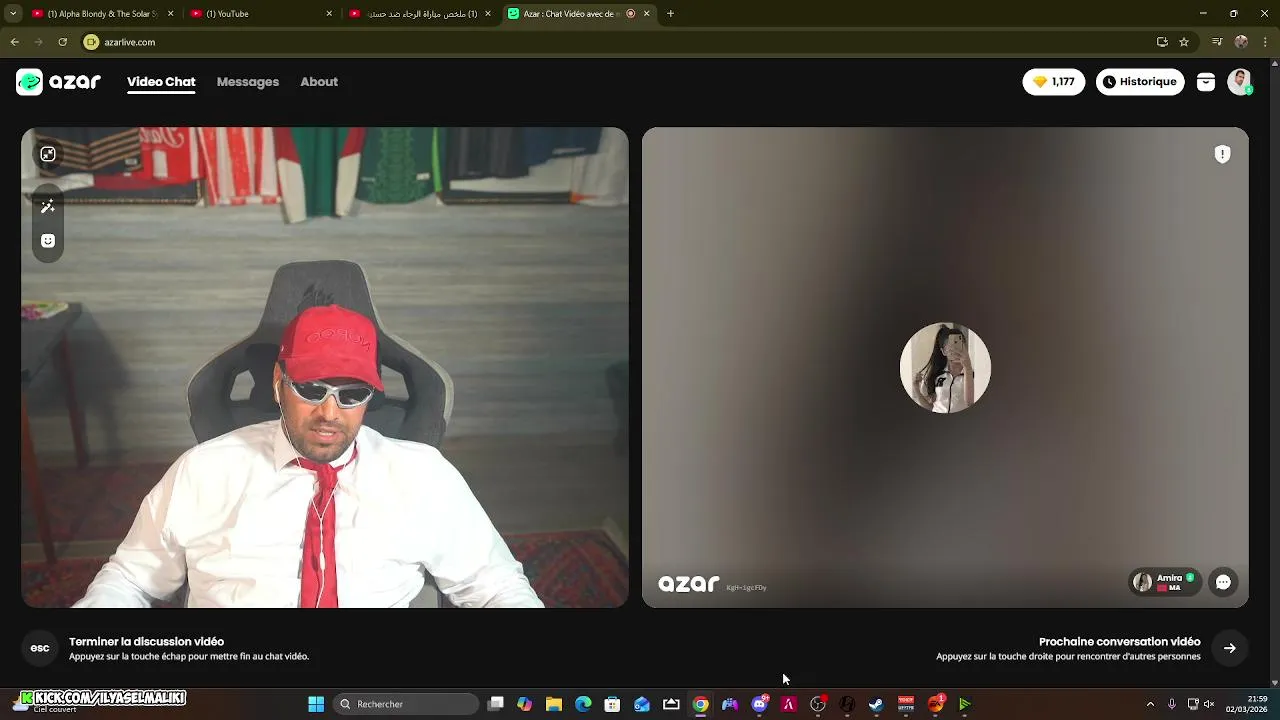Image resolution: width=1280 pixels, height=720 pixels.
Task: Open the chat message bubble
Action: [1223, 582]
